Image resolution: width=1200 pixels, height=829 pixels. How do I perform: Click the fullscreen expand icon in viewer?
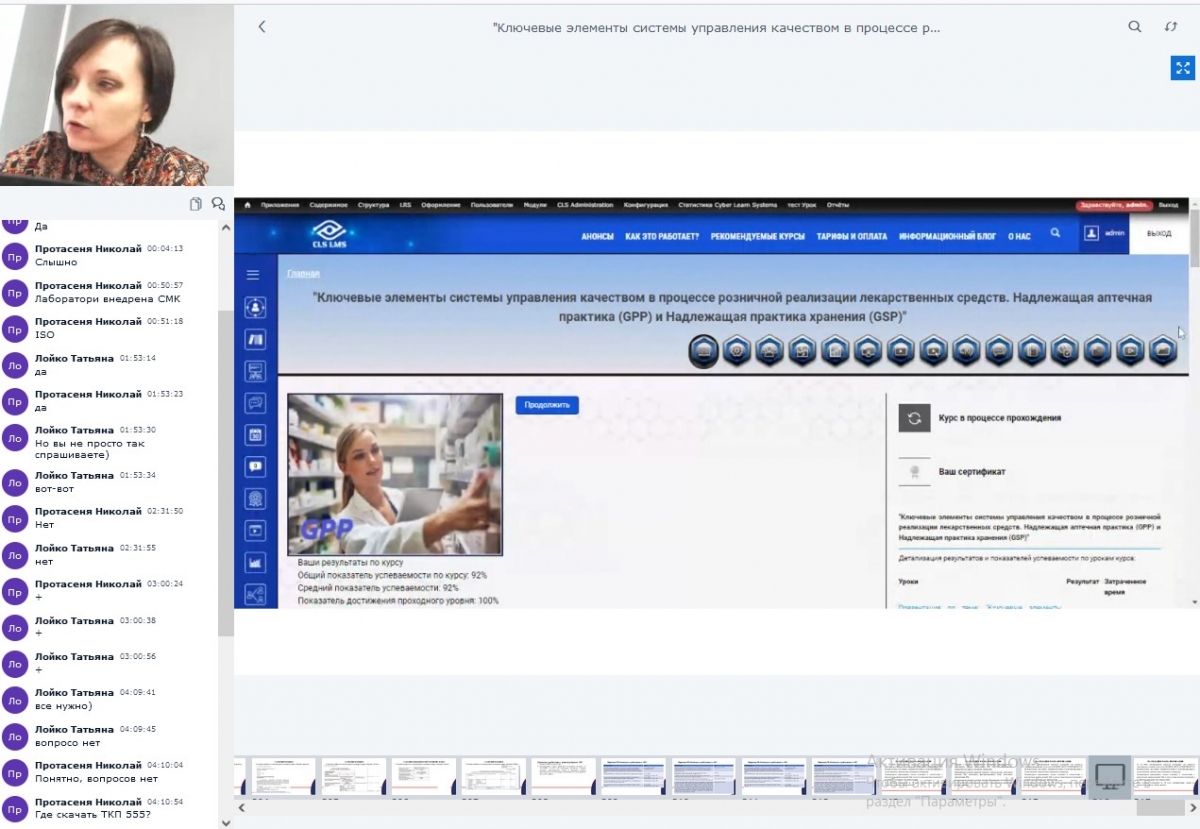click(1183, 68)
